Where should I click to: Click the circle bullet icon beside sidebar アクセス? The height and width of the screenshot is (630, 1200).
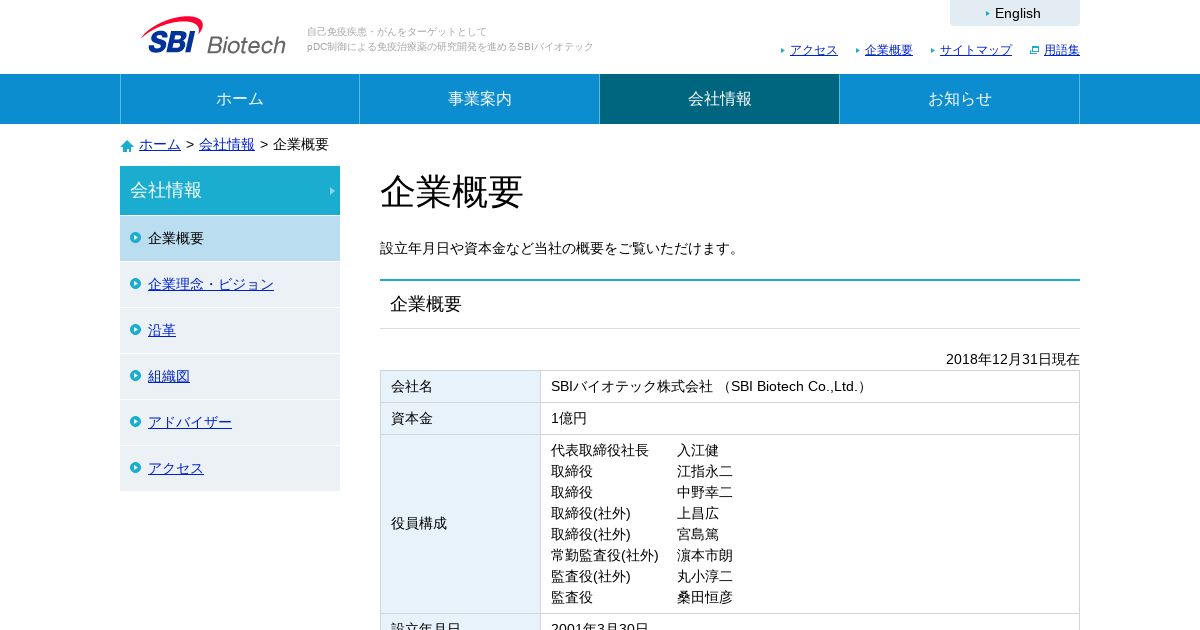pyautogui.click(x=135, y=468)
